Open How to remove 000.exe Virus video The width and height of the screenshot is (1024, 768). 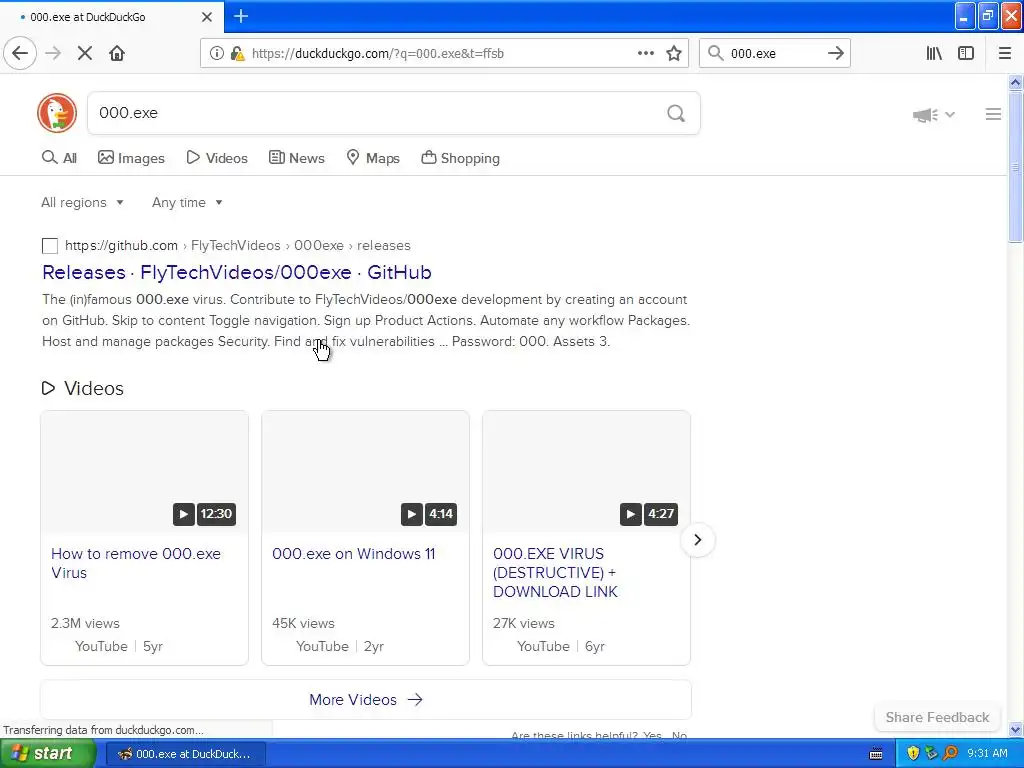coord(136,563)
